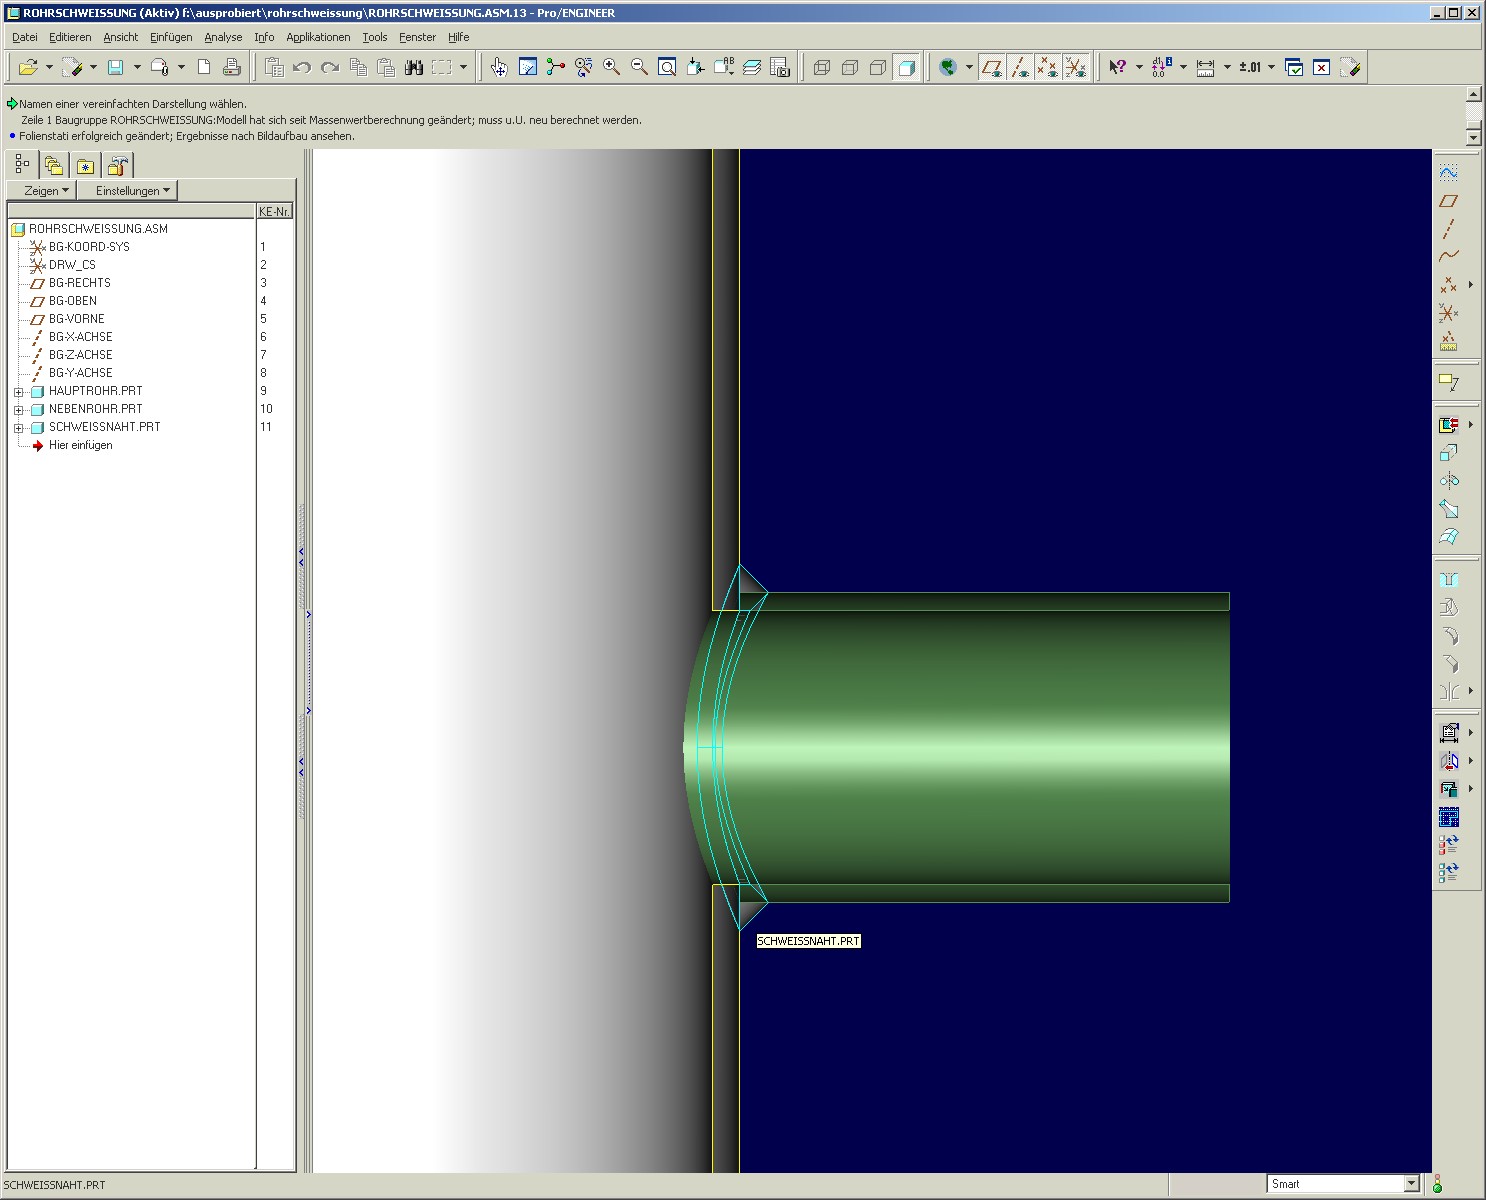Open the Smart selection filter dropdown

click(x=1411, y=1184)
